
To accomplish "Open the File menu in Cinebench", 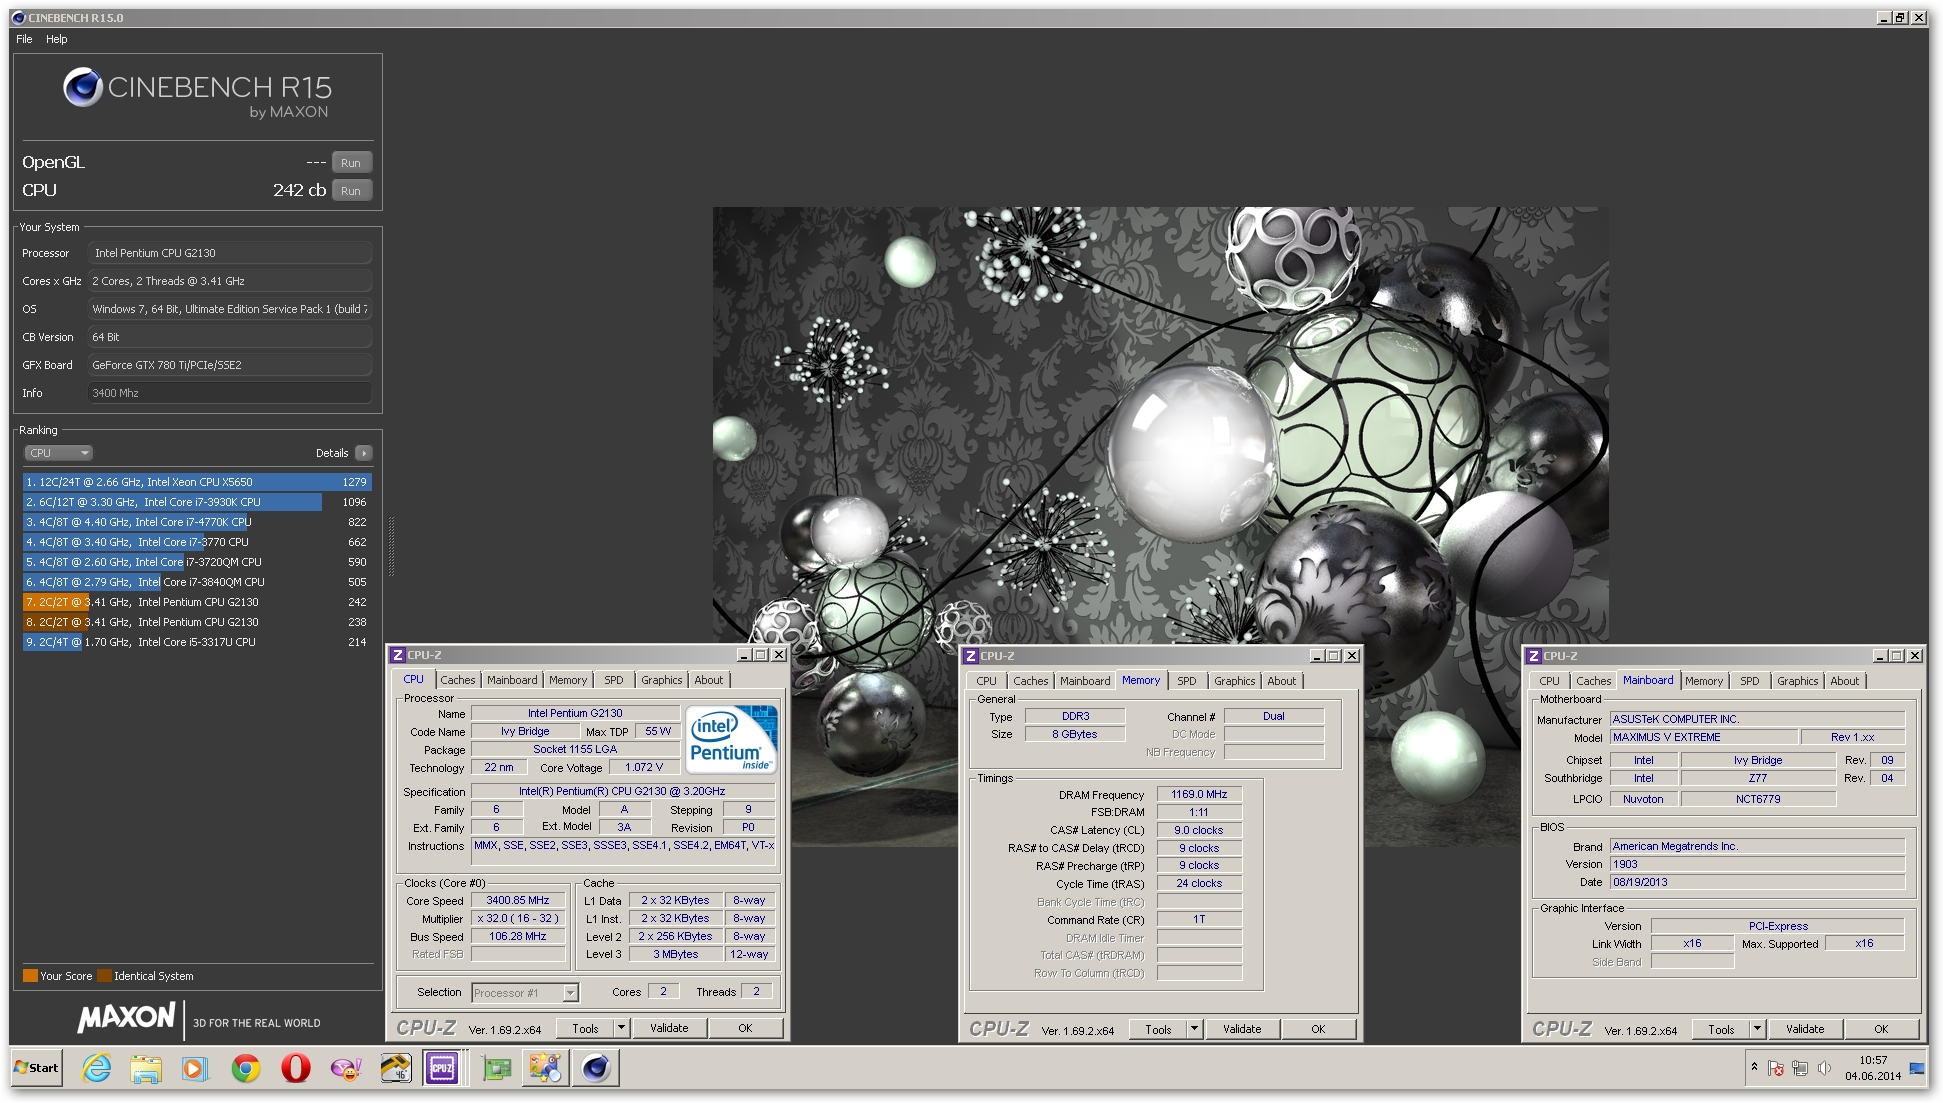I will pyautogui.click(x=24, y=39).
